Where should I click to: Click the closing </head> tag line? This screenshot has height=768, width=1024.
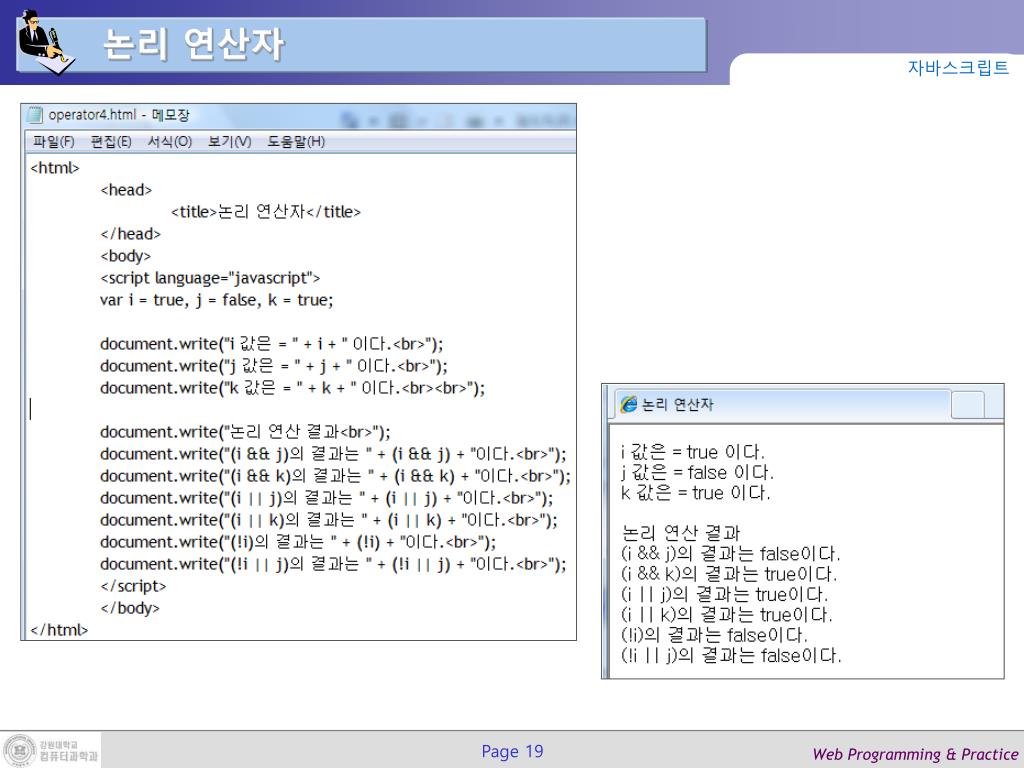pos(131,234)
